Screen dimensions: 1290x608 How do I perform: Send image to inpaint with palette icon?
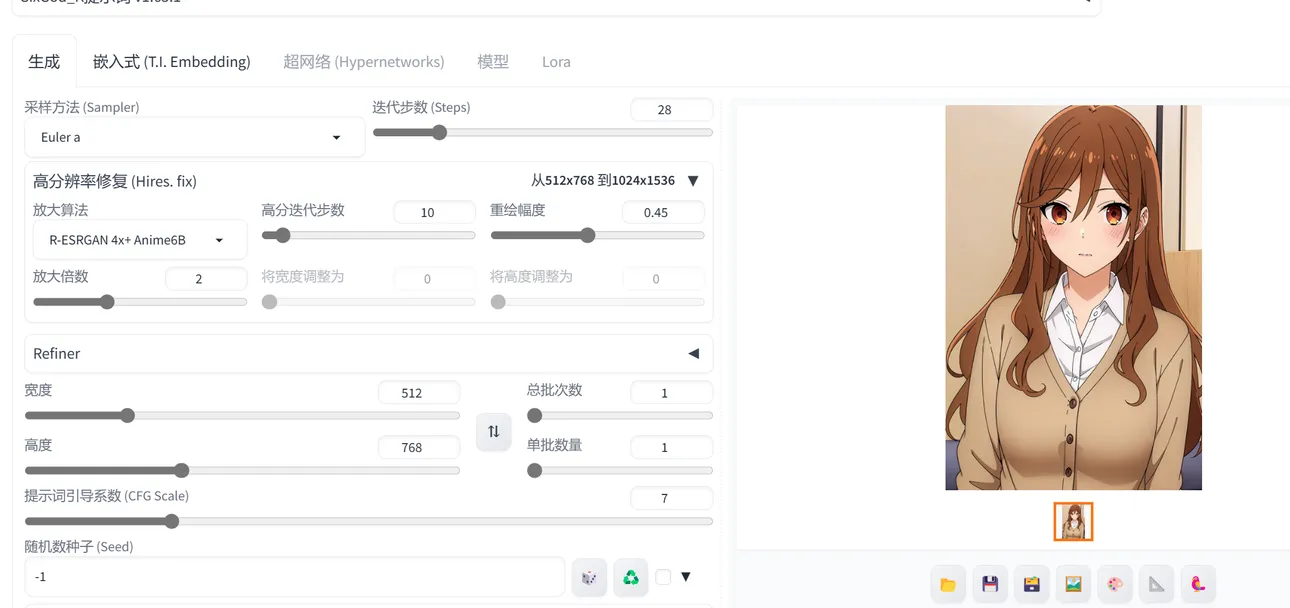click(x=1115, y=584)
